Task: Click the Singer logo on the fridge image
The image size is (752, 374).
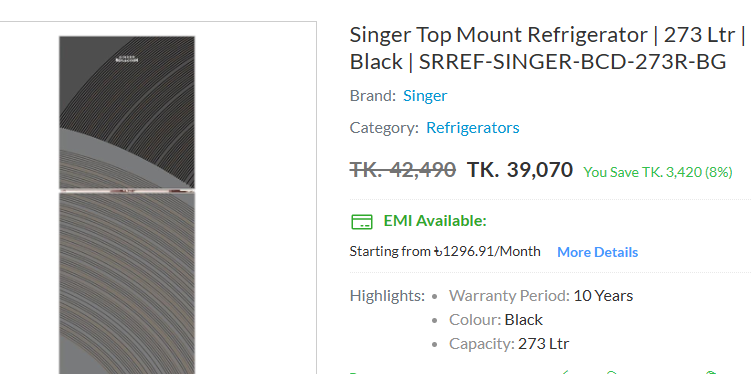Action: point(127,59)
